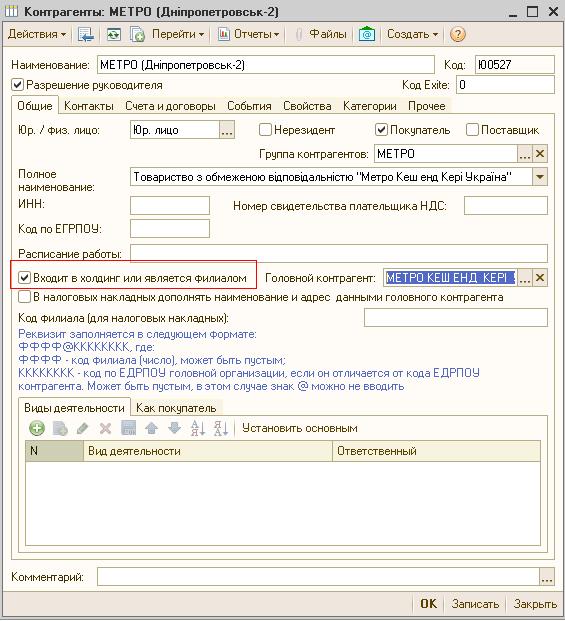Image resolution: width=565 pixels, height=621 pixels.
Task: Click the Код Exite input field
Action: pyautogui.click(x=505, y=85)
